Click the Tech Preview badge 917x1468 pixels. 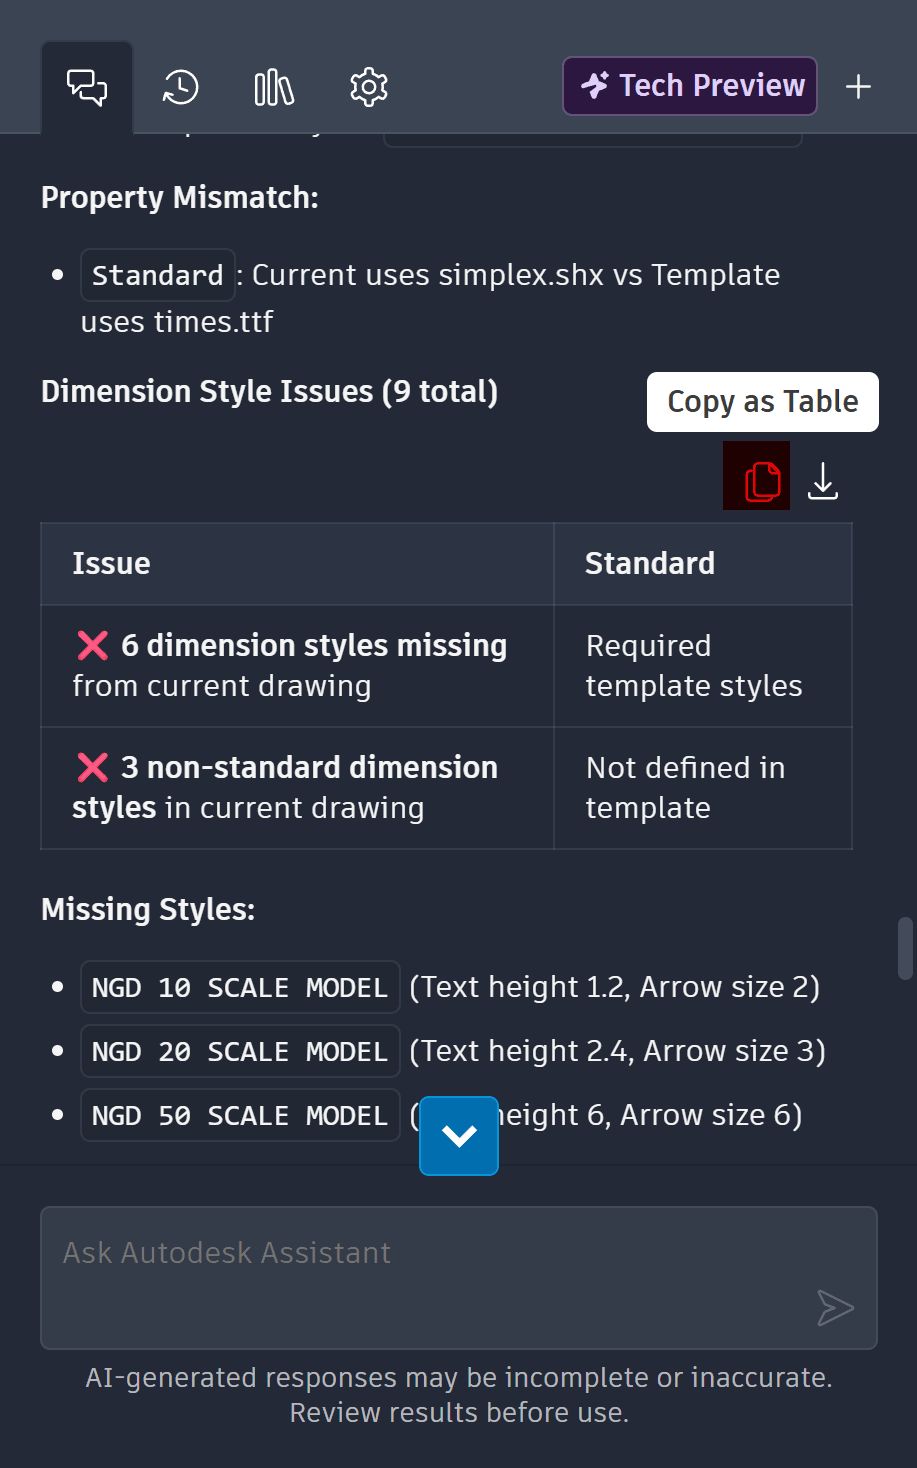point(690,86)
